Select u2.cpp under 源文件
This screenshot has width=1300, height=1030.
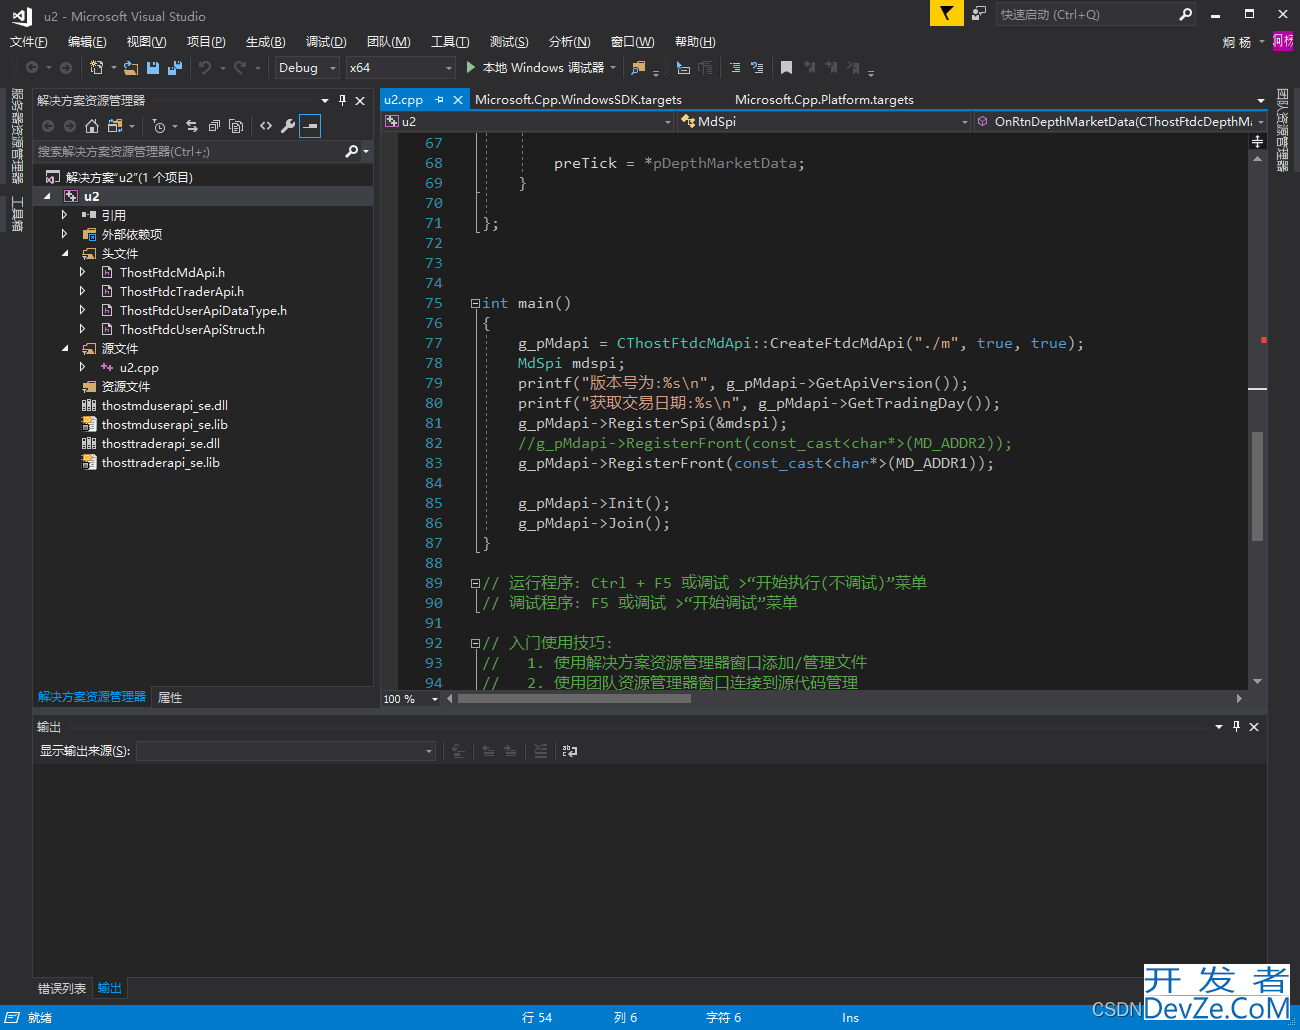[x=139, y=367]
